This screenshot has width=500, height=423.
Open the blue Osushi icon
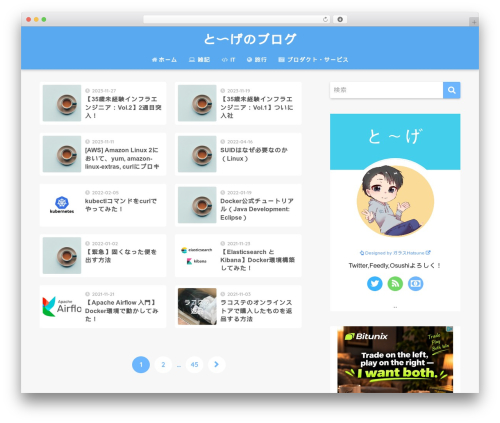(x=415, y=283)
